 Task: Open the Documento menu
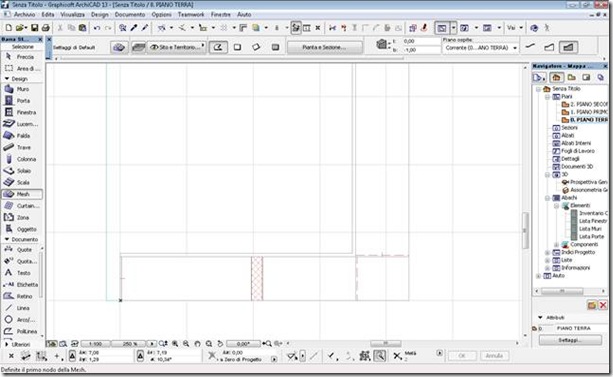tap(130, 14)
